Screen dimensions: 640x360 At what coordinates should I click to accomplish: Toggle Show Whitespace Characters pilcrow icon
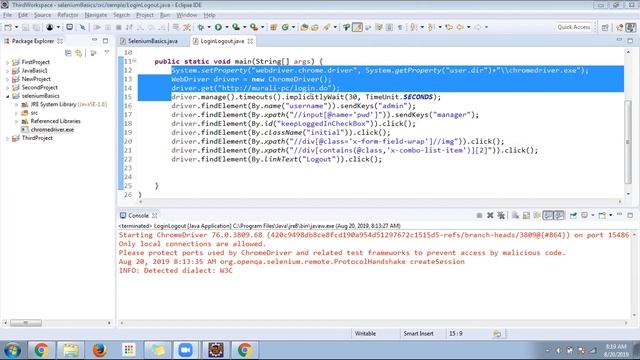coord(400,27)
